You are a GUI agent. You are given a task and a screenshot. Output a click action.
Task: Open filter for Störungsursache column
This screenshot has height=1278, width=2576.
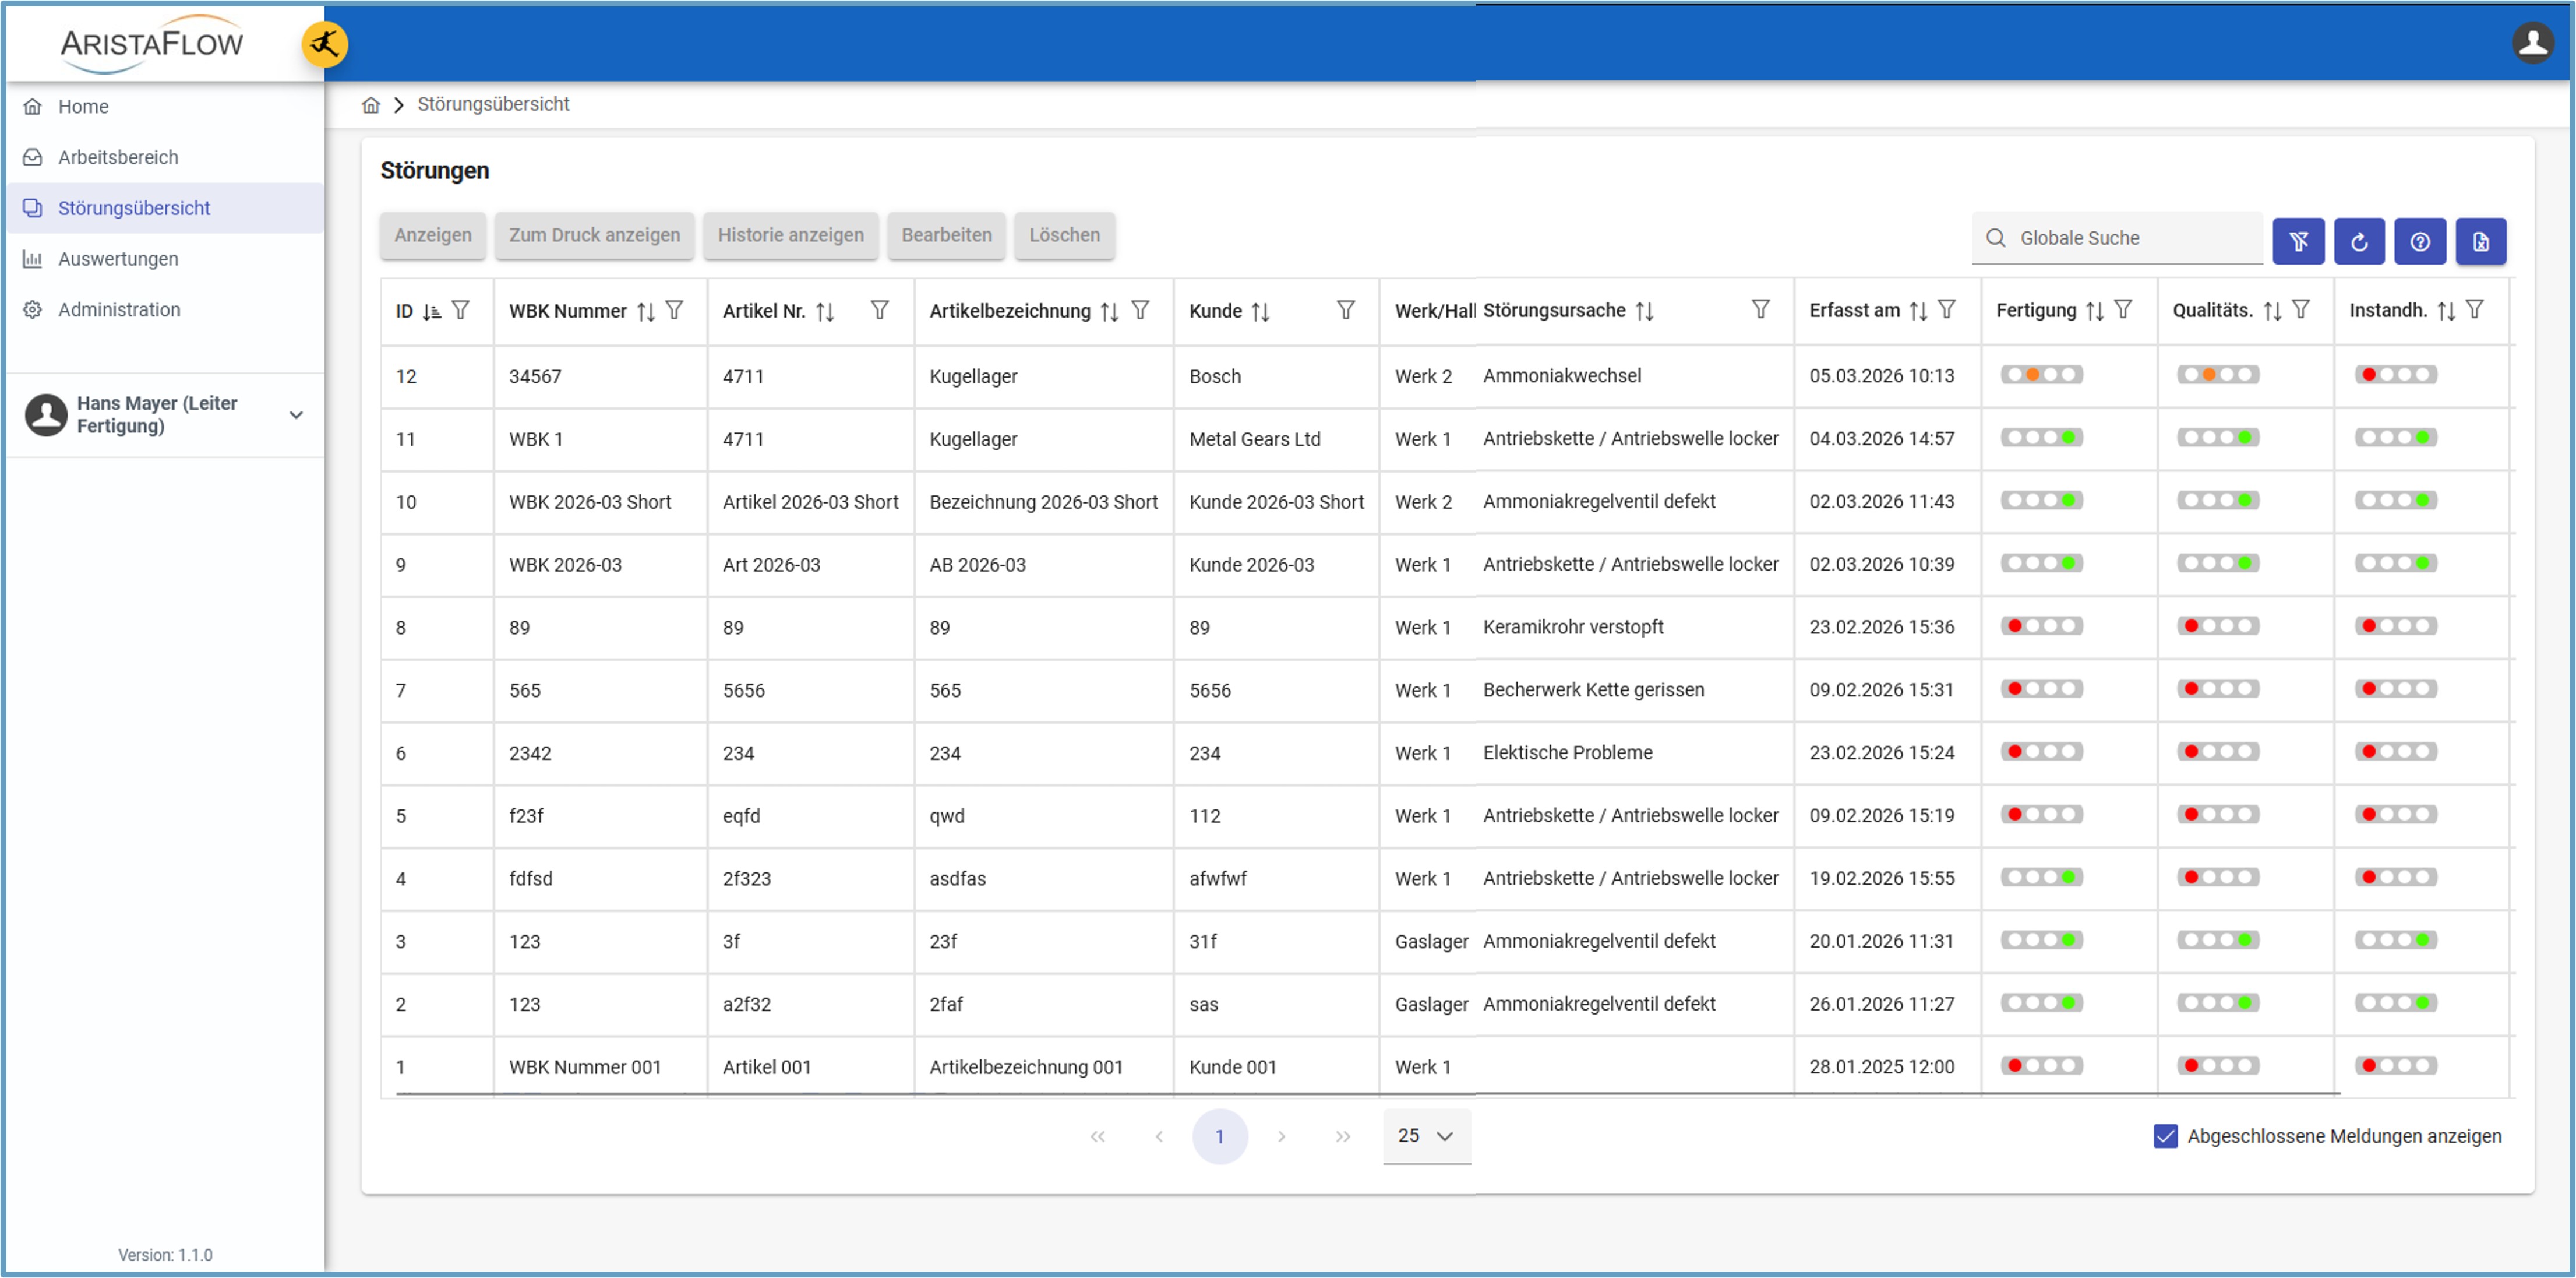click(x=1760, y=310)
